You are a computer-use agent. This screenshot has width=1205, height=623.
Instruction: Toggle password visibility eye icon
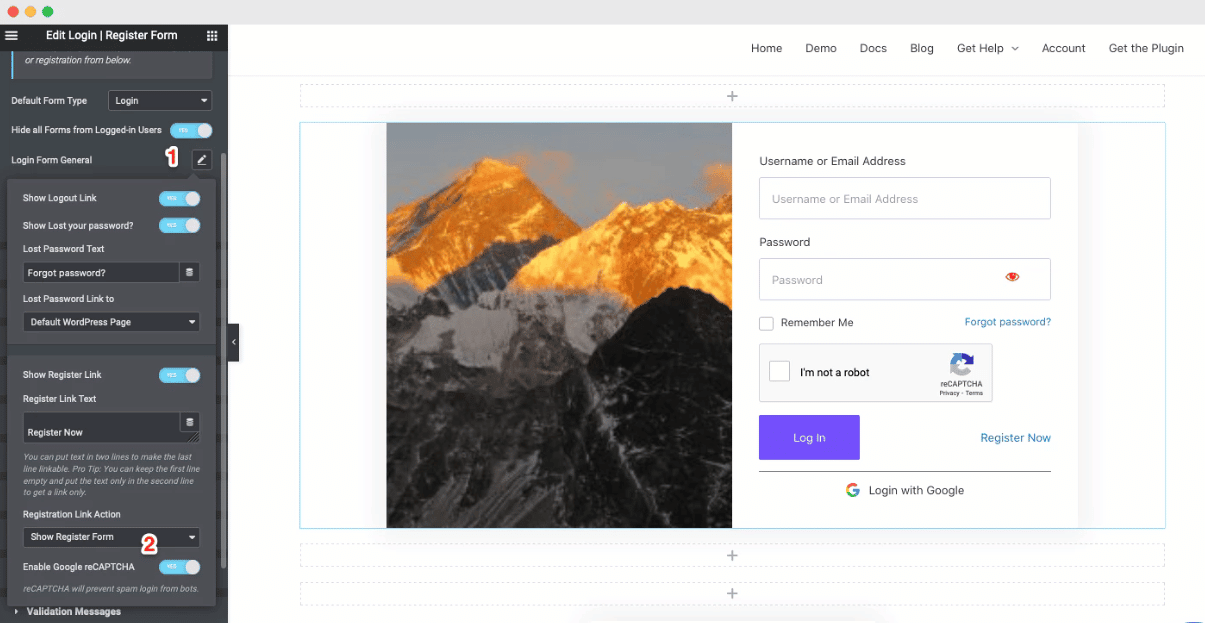pos(1012,277)
